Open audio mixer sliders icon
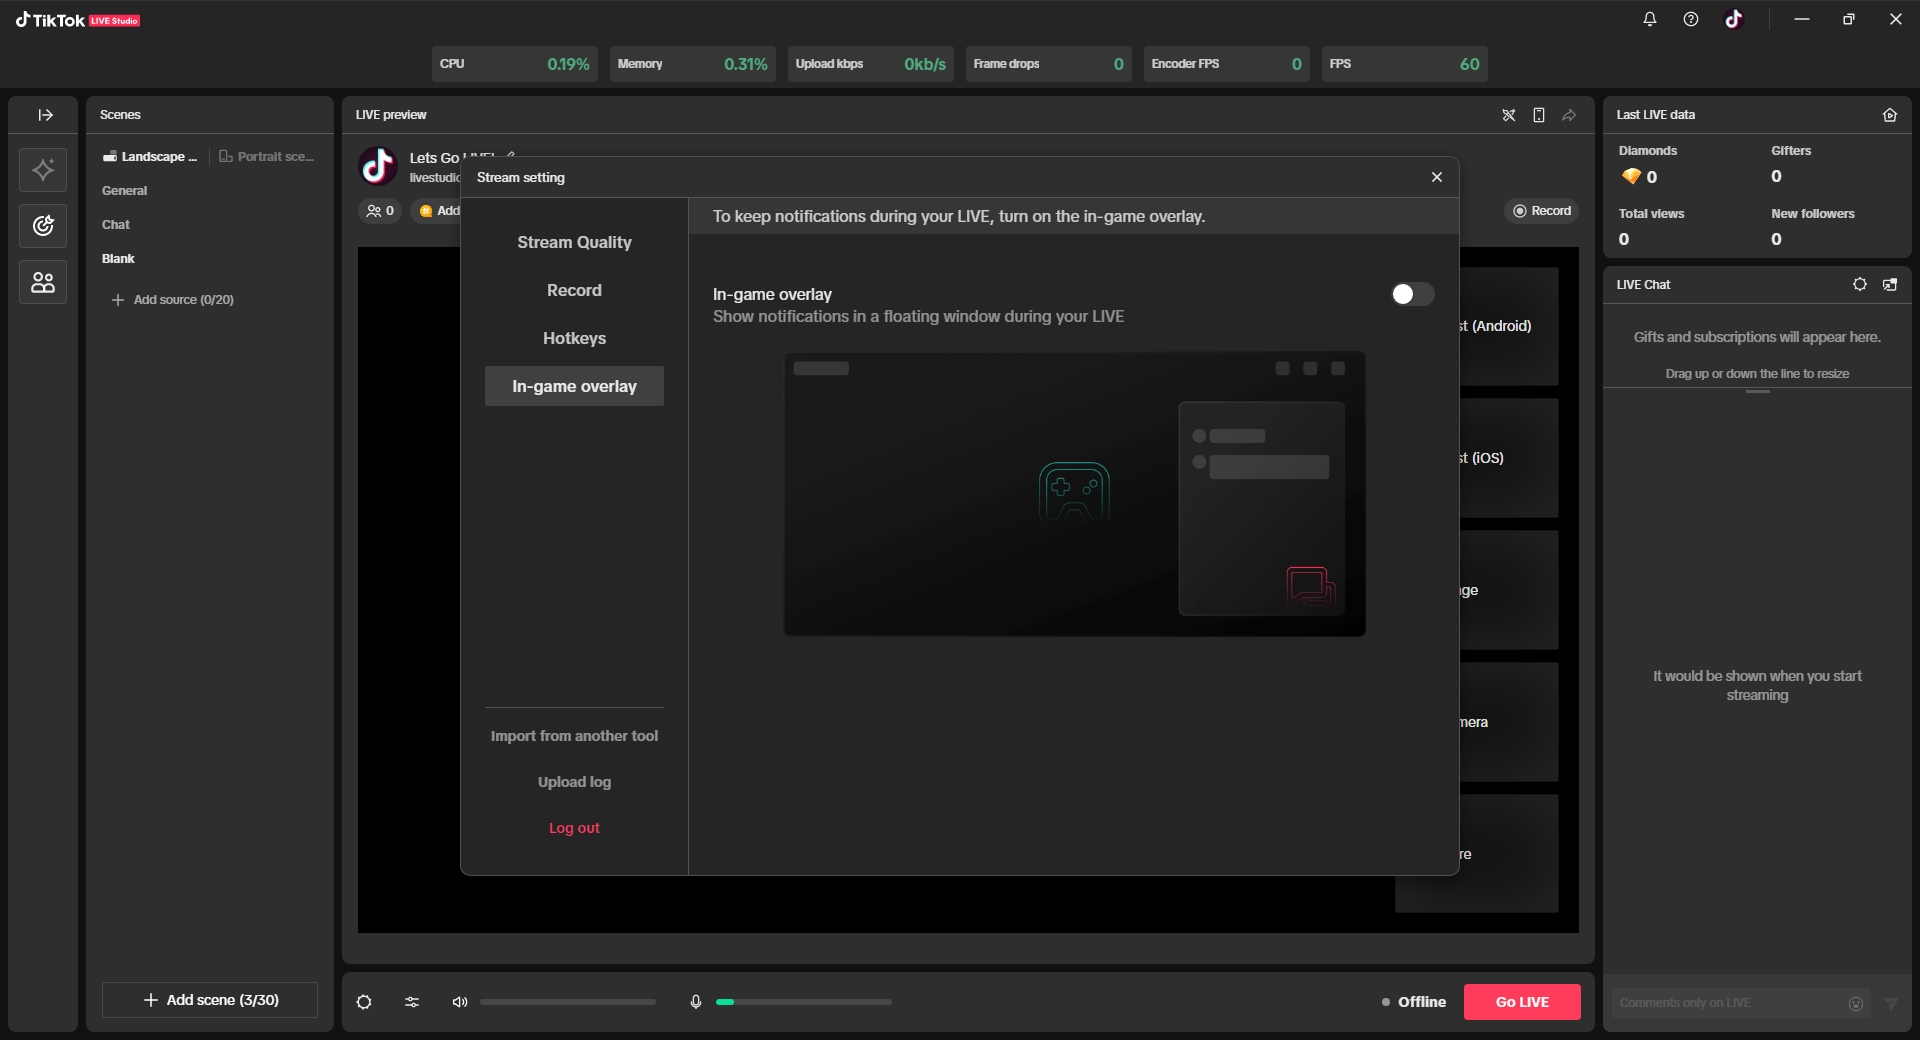Image resolution: width=1920 pixels, height=1040 pixels. coord(412,1002)
